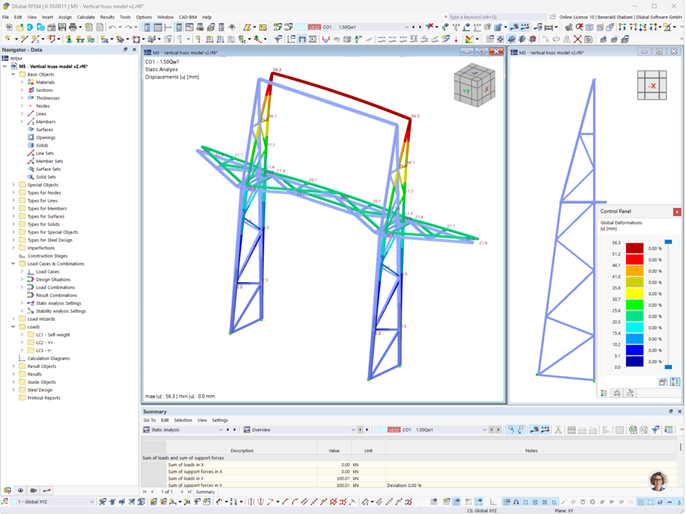
Task: Open the Calculate menu
Action: coord(86,17)
